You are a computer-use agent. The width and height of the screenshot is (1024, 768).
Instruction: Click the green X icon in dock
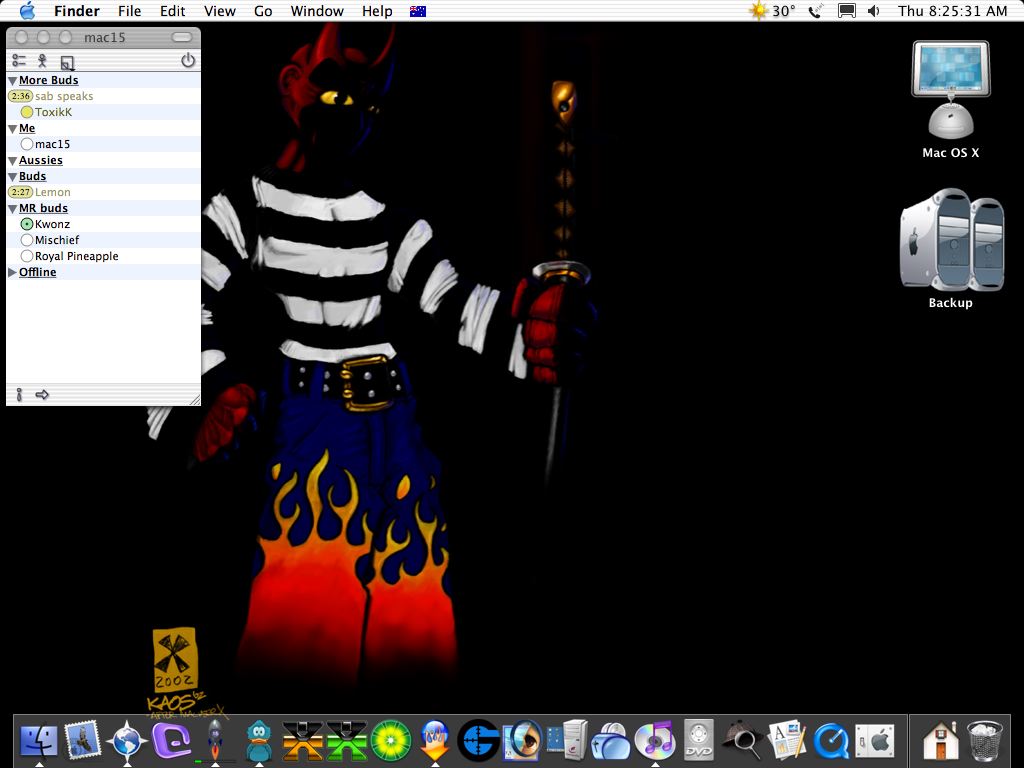pos(347,741)
